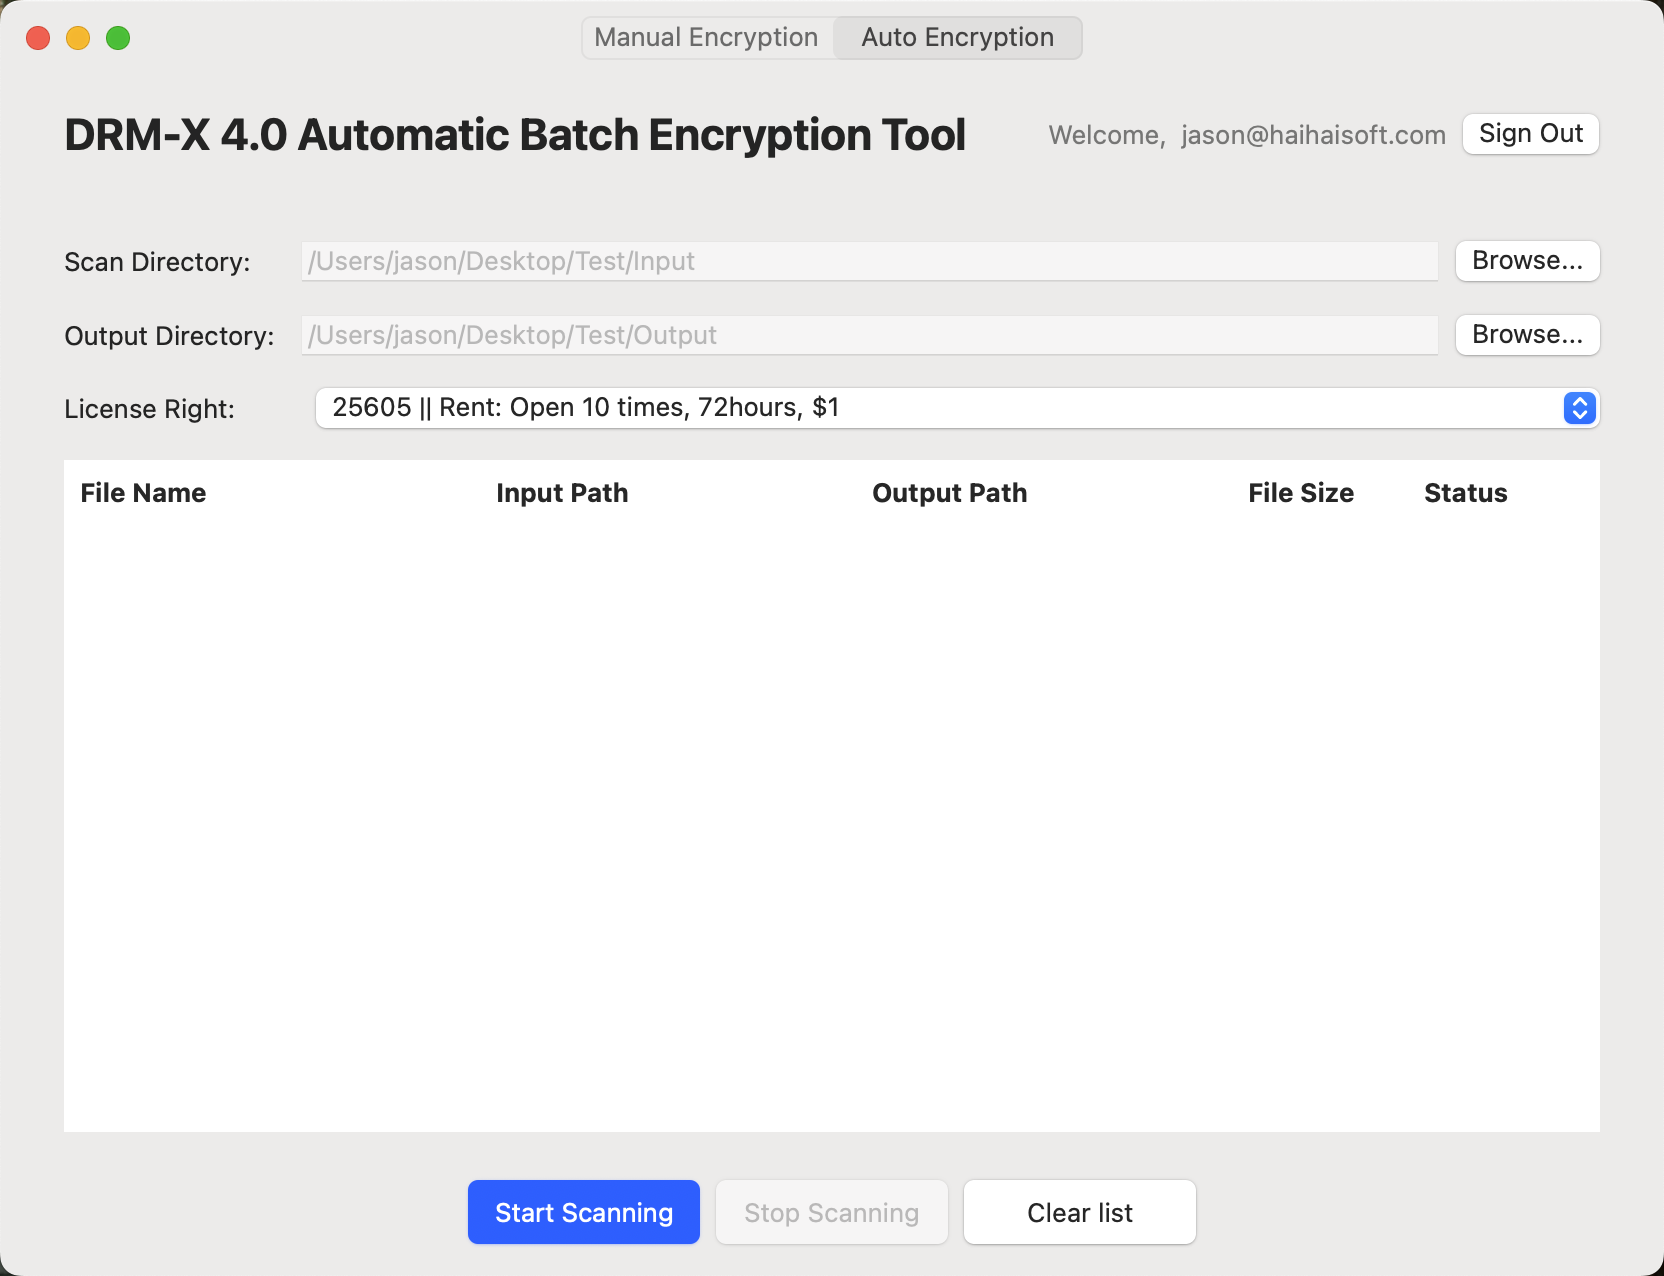Click the File Name column header
Viewport: 1664px width, 1276px height.
point(143,493)
